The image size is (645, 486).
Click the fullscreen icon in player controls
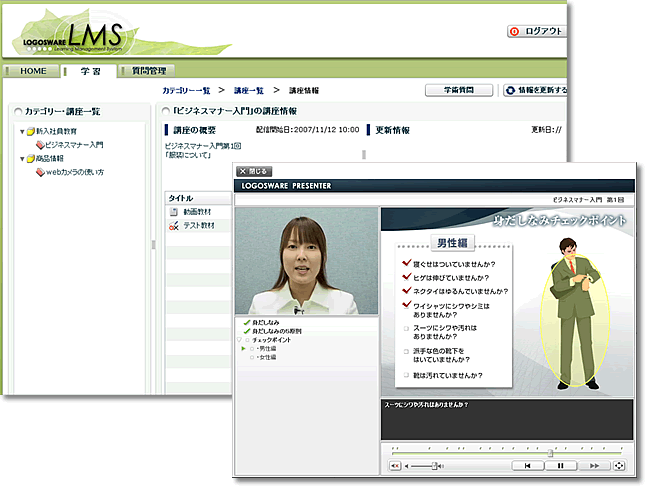(619, 465)
